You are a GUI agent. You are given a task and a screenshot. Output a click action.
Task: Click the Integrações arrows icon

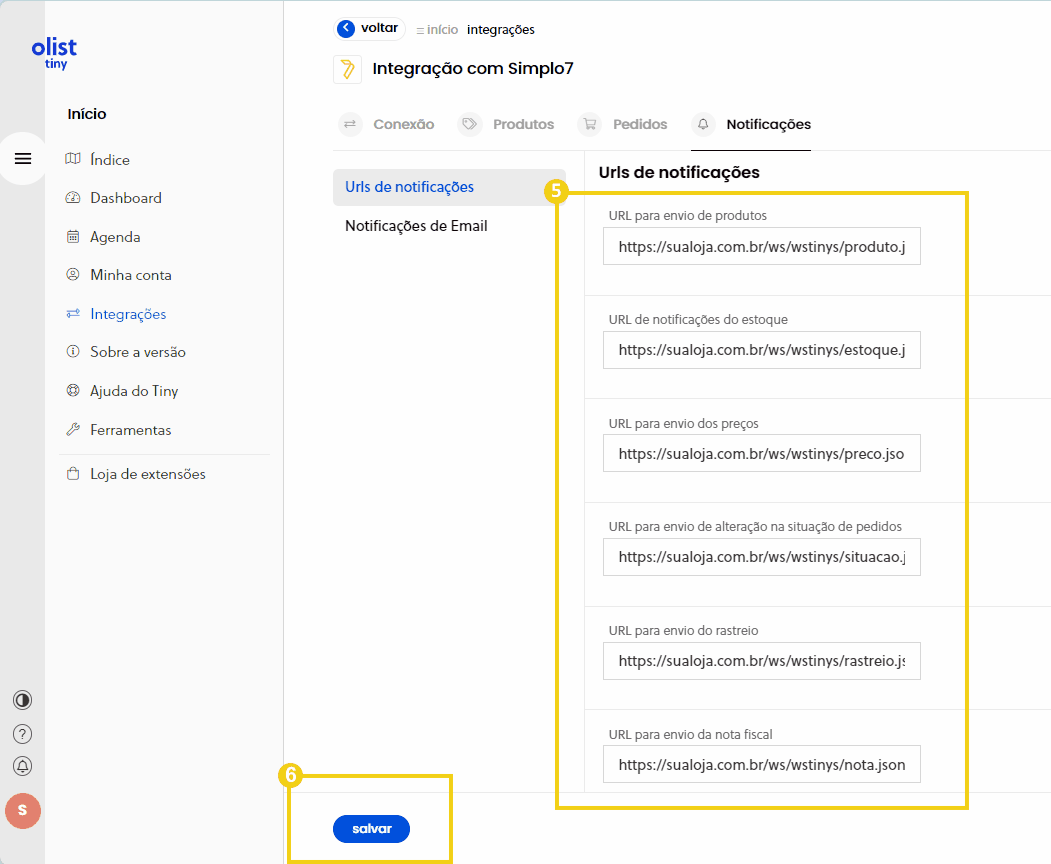coord(72,314)
